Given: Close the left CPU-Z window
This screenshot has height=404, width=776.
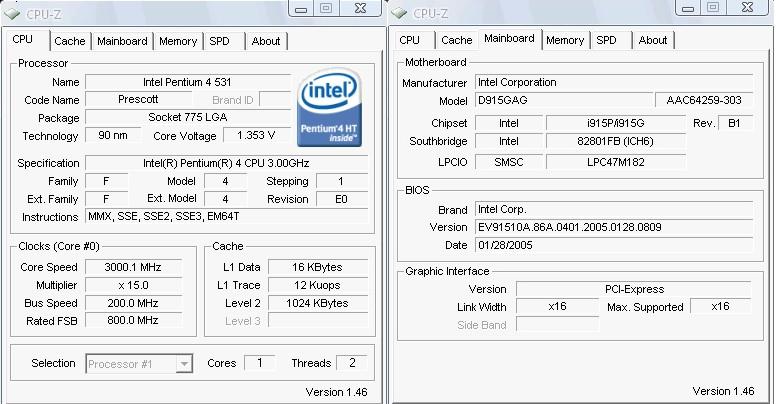Looking at the screenshot, I should [361, 8].
